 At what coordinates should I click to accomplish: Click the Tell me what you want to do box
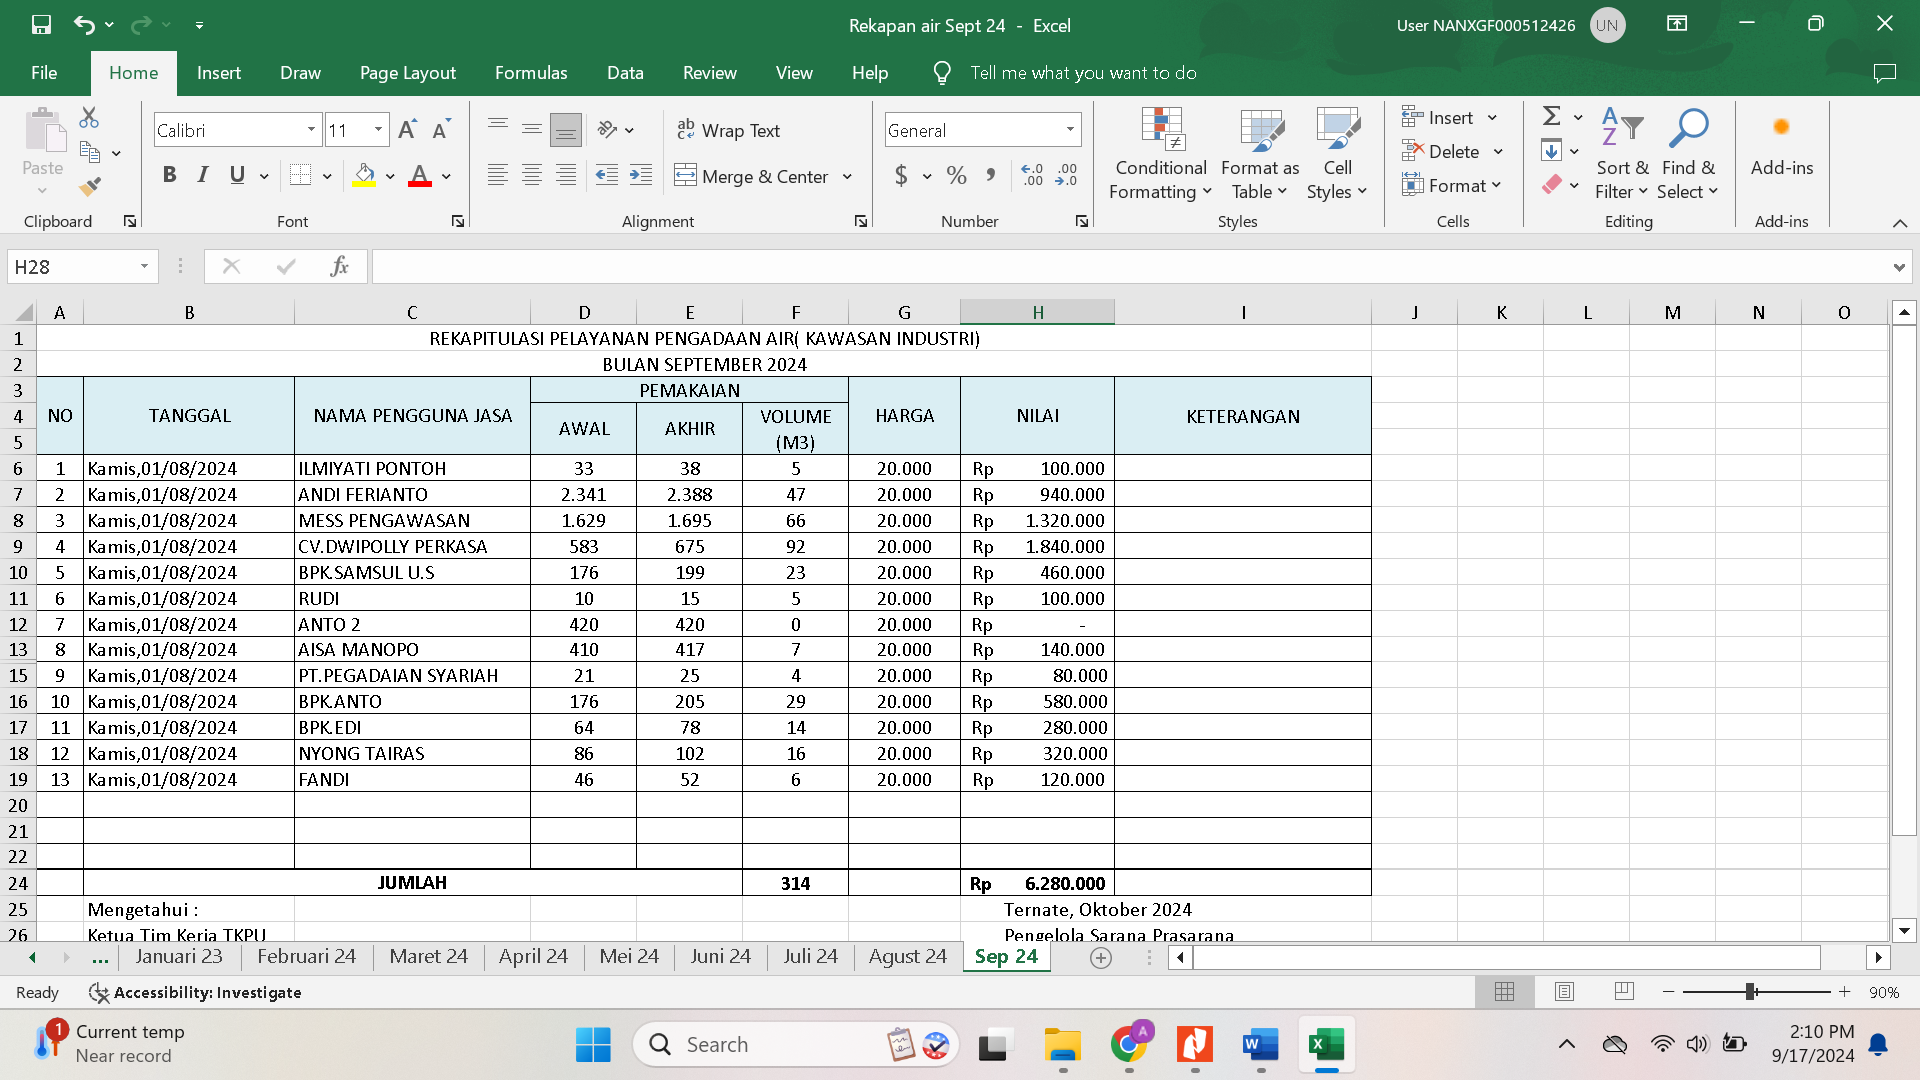1083,73
